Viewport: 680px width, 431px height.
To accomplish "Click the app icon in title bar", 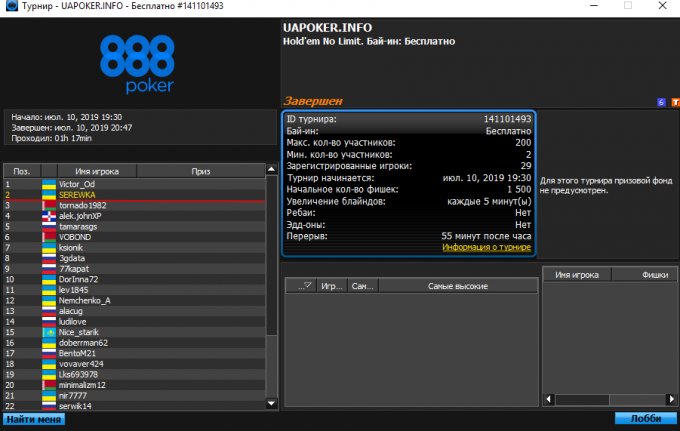I will tap(11, 6).
